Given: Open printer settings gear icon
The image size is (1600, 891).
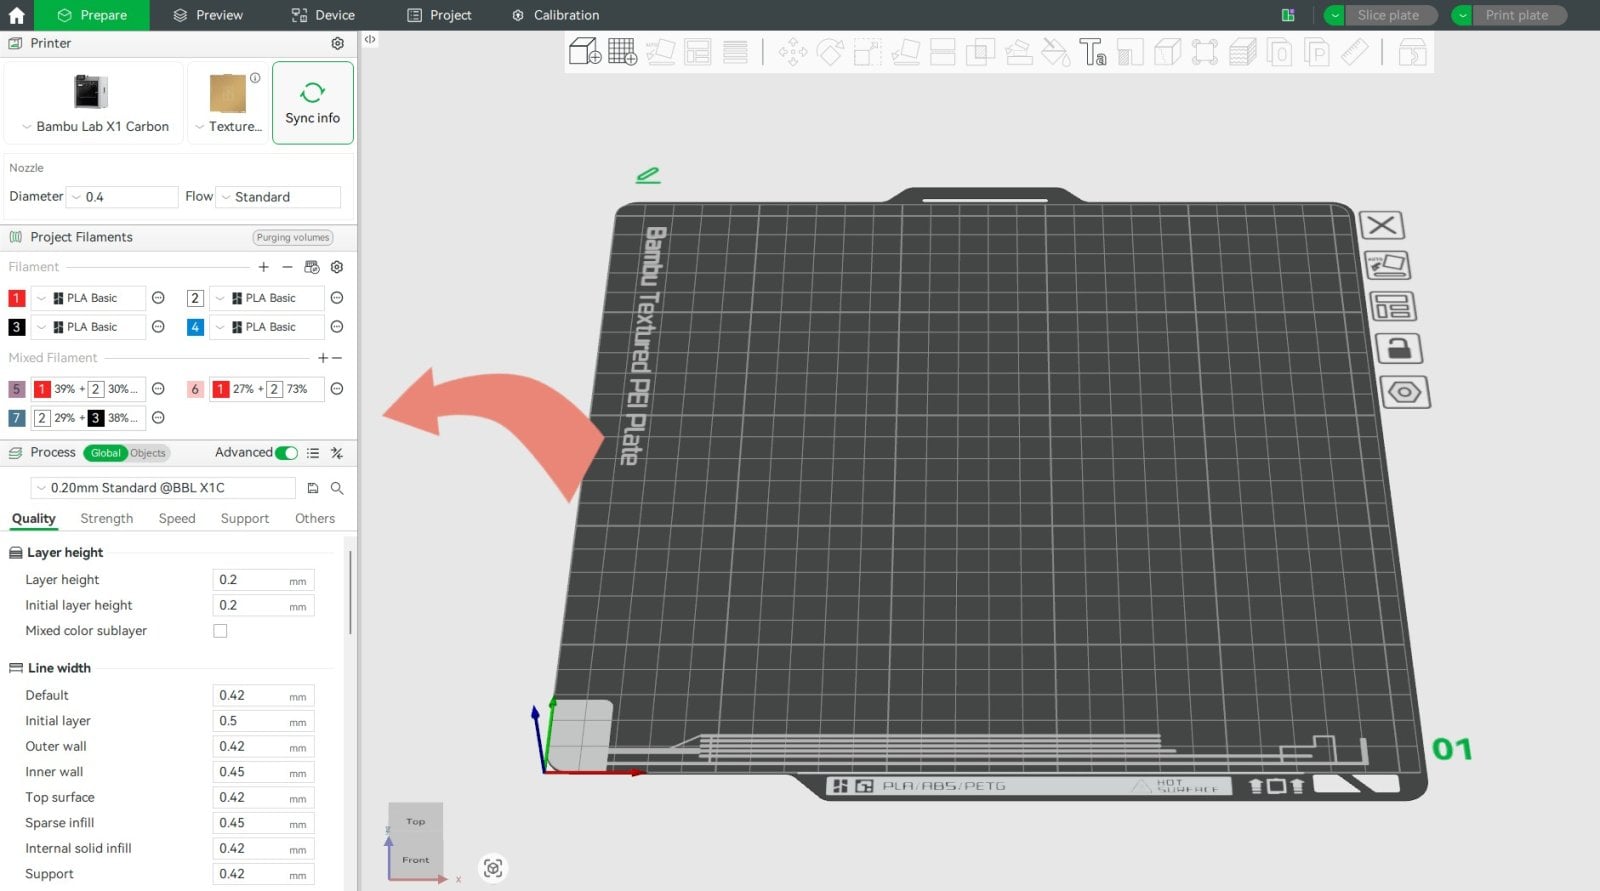Looking at the screenshot, I should click(337, 44).
